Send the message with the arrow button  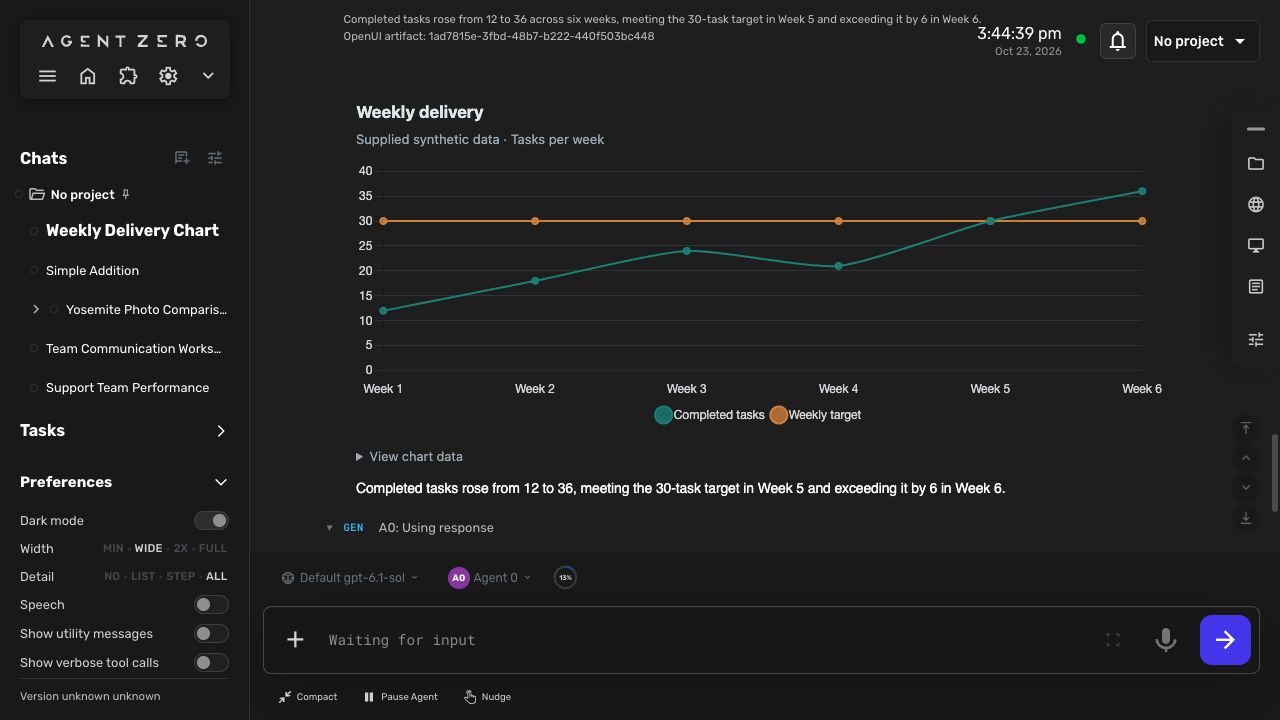[x=1225, y=640]
